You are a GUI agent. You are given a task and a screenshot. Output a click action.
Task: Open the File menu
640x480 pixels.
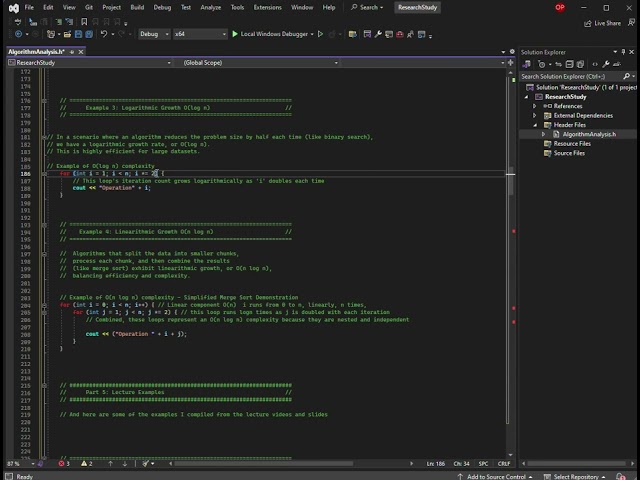pyautogui.click(x=29, y=7)
